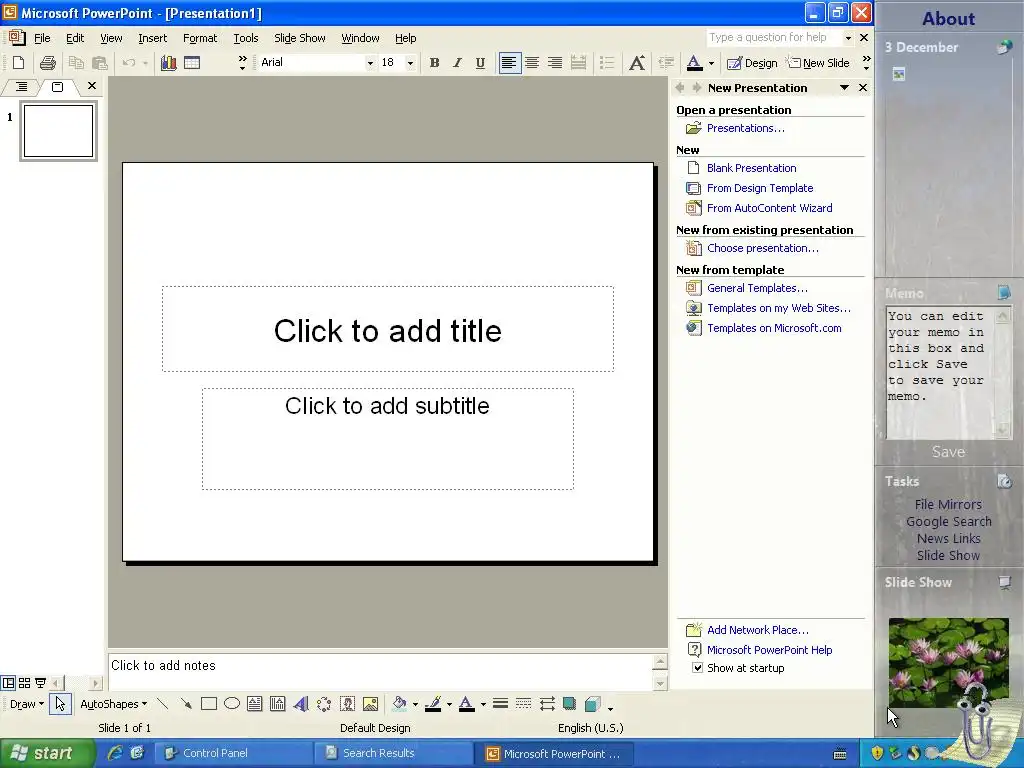Expand the Draw menu
This screenshot has height=768, width=1024.
(x=27, y=704)
